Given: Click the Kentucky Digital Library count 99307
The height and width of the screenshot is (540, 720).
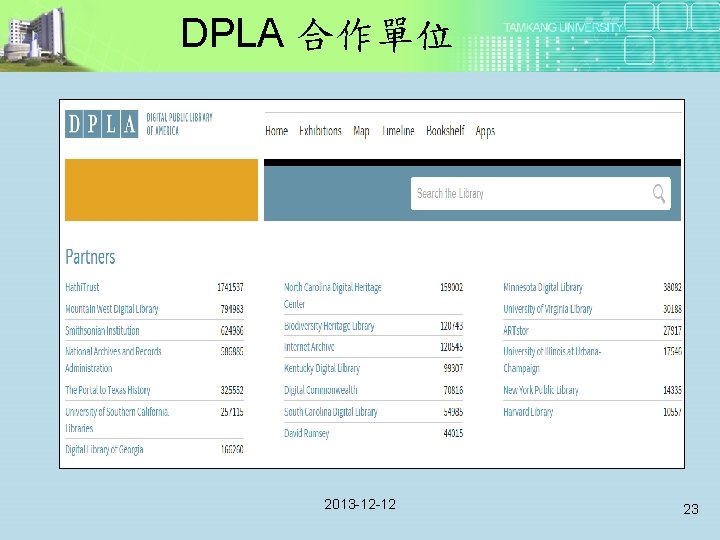Looking at the screenshot, I should [x=453, y=368].
